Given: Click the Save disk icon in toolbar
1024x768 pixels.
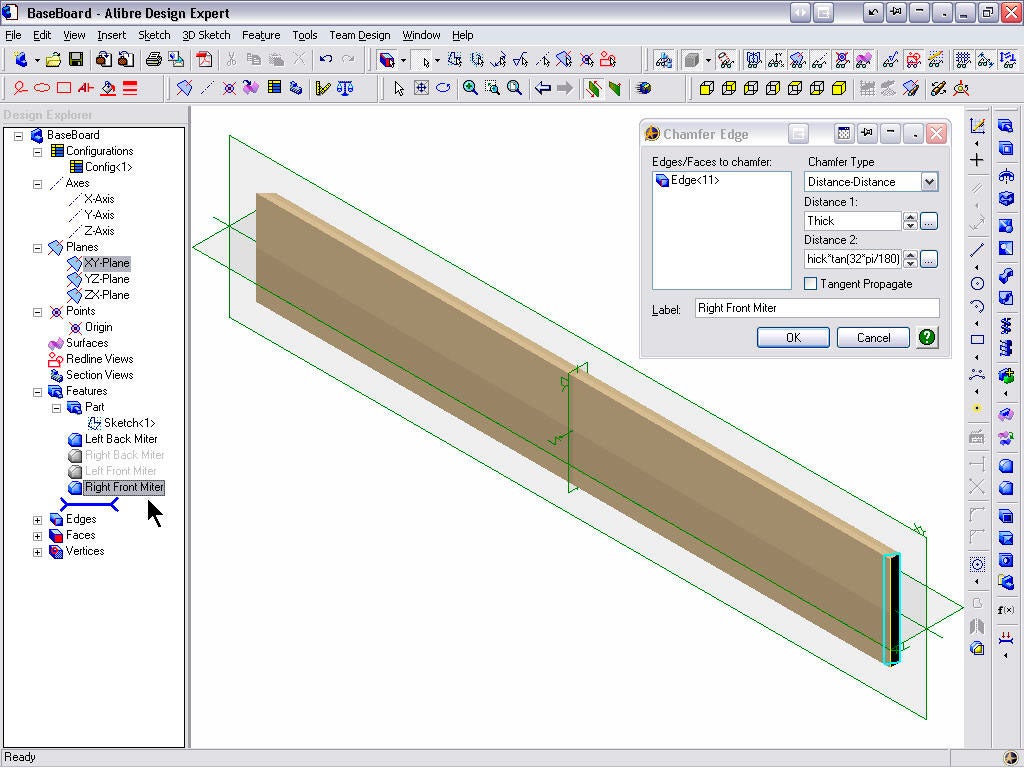Looking at the screenshot, I should pyautogui.click(x=76, y=60).
